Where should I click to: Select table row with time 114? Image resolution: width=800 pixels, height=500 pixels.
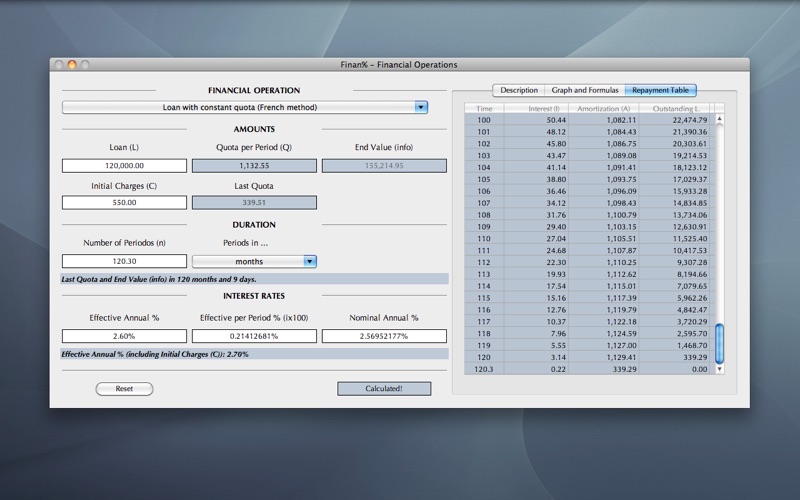[x=589, y=286]
